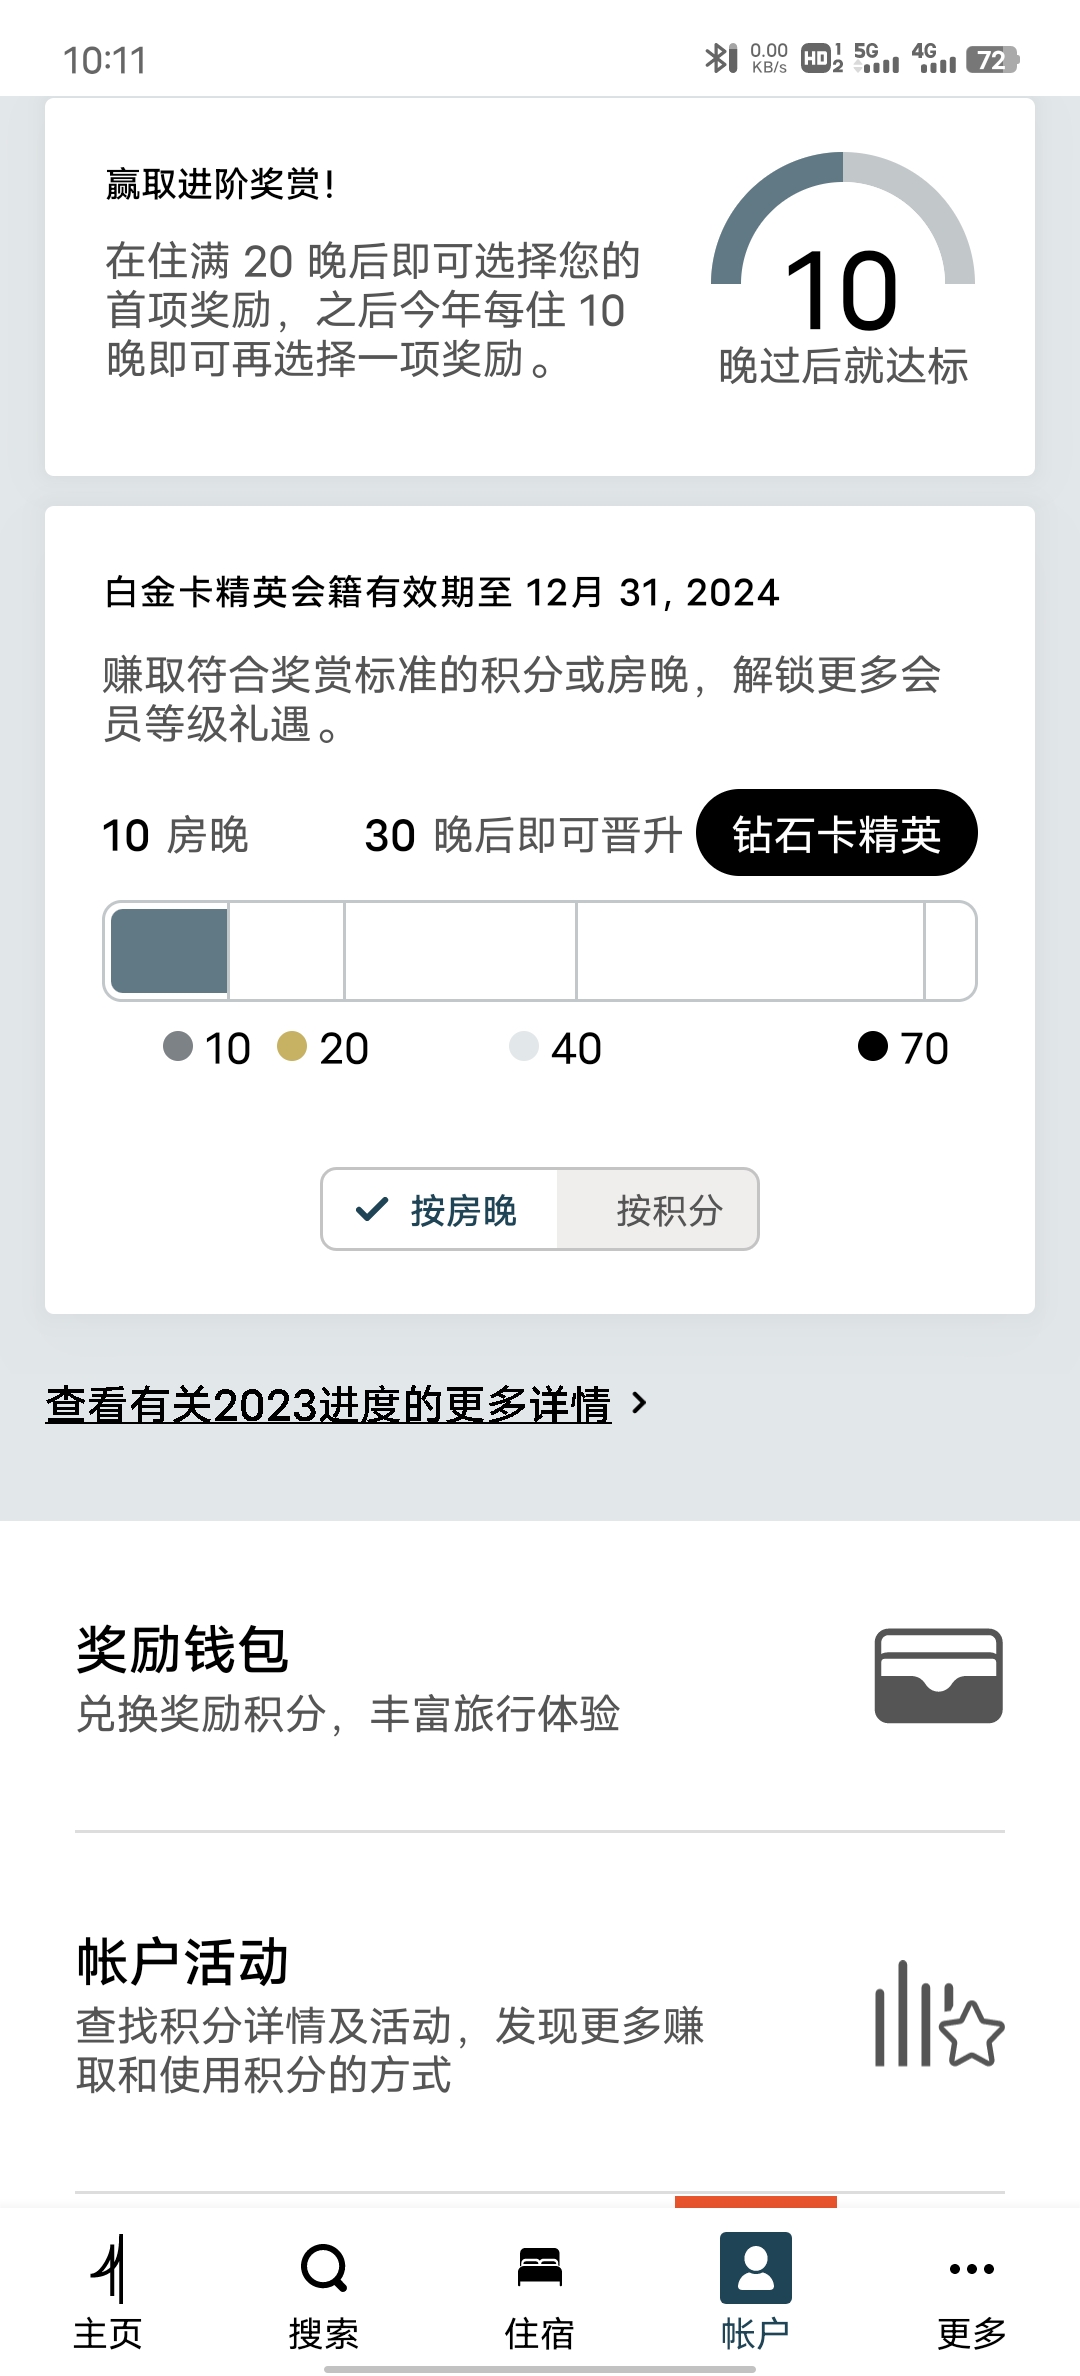Select the account person icon

pyautogui.click(x=756, y=2268)
